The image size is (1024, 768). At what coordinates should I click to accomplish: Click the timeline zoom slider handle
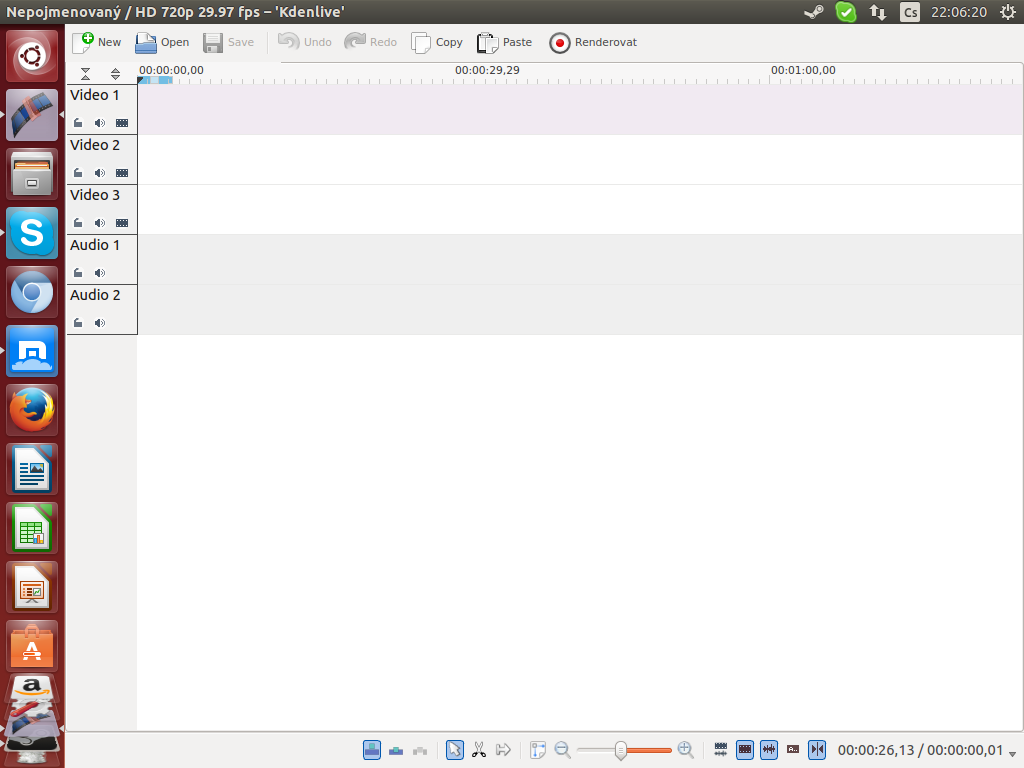tap(621, 750)
